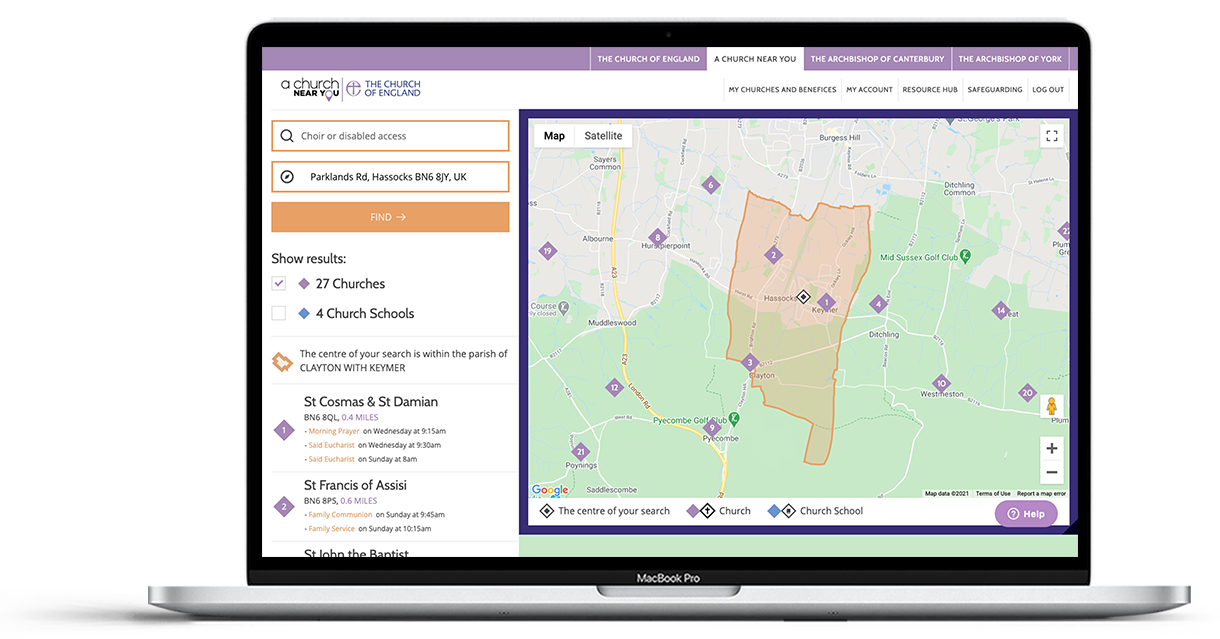Screen dimensions: 1220x639
Task: Click the 'Choir or disabled access' search field
Action: pos(390,136)
